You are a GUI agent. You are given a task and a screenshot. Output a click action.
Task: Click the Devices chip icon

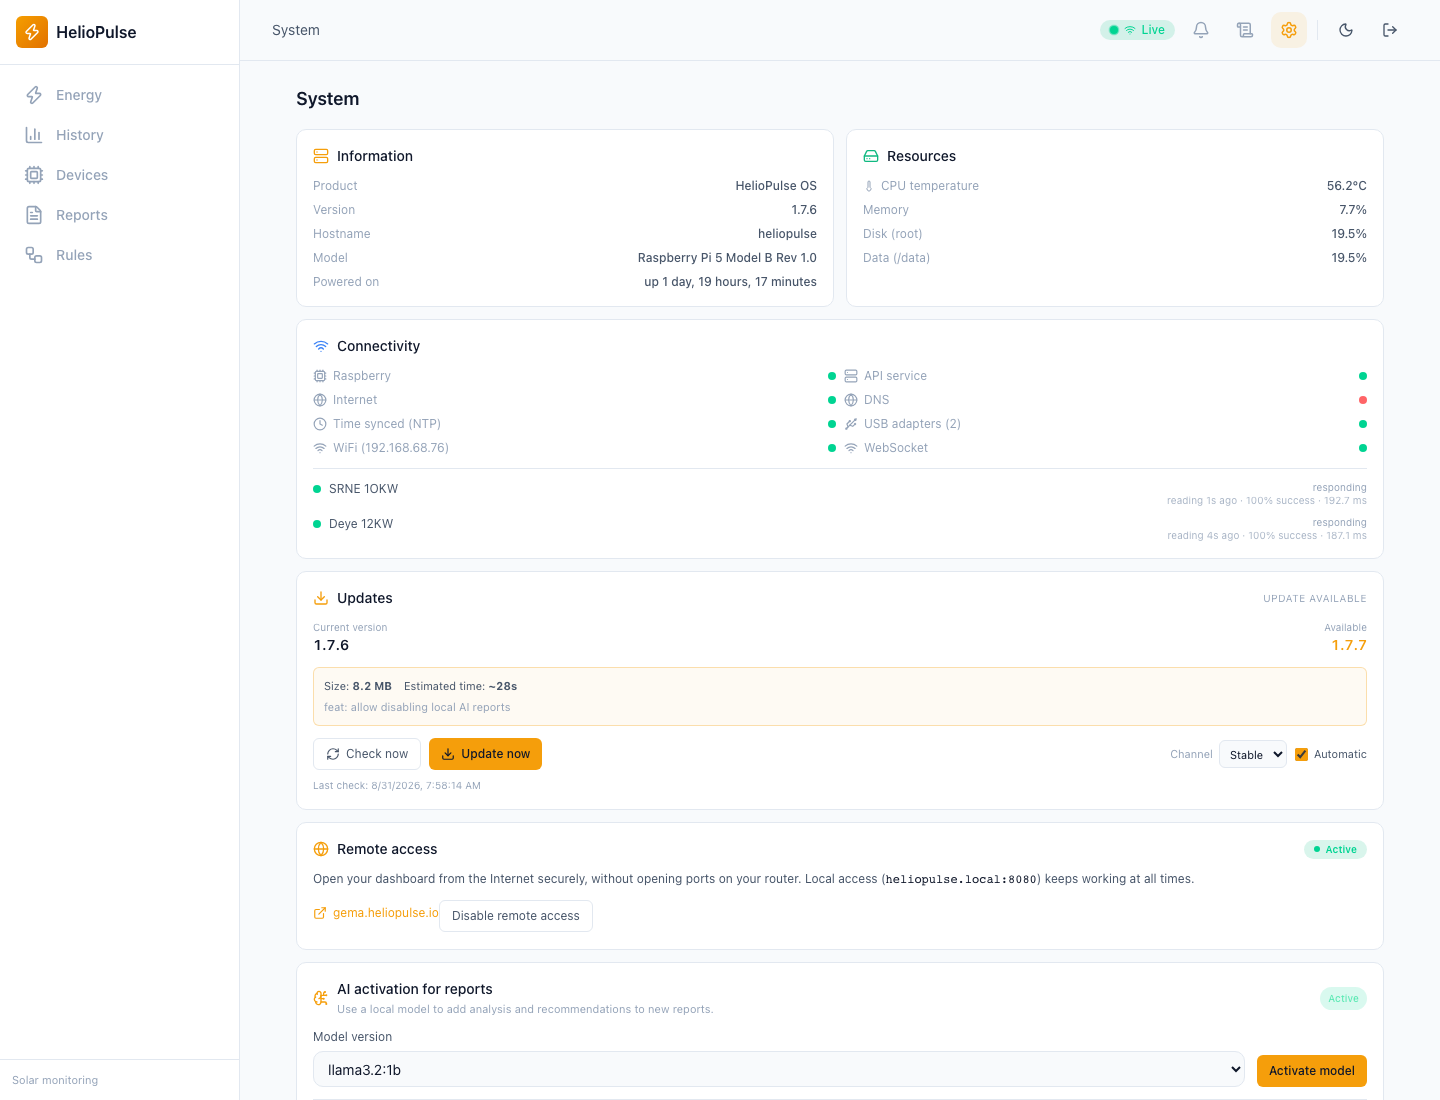pyautogui.click(x=34, y=175)
